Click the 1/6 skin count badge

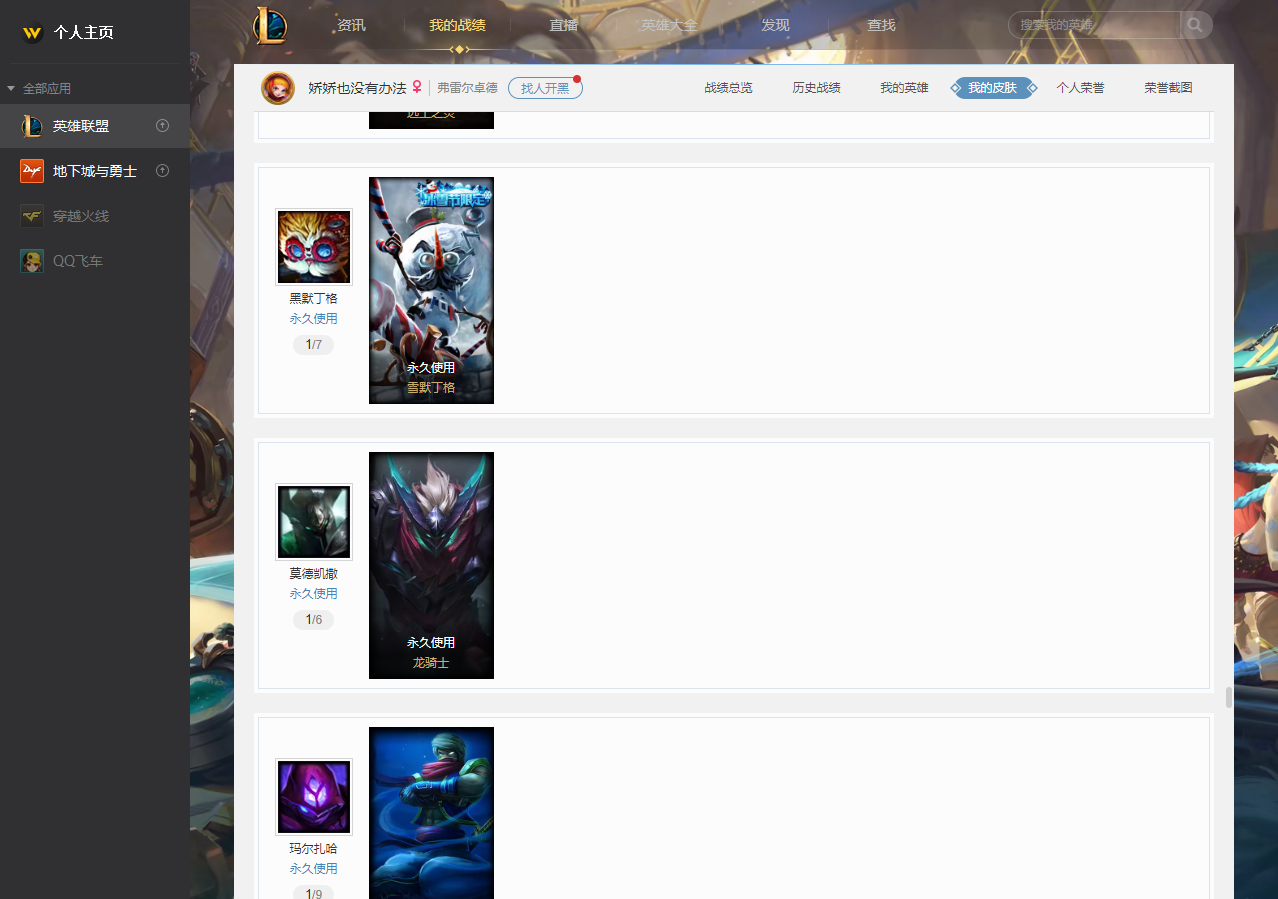click(x=314, y=620)
